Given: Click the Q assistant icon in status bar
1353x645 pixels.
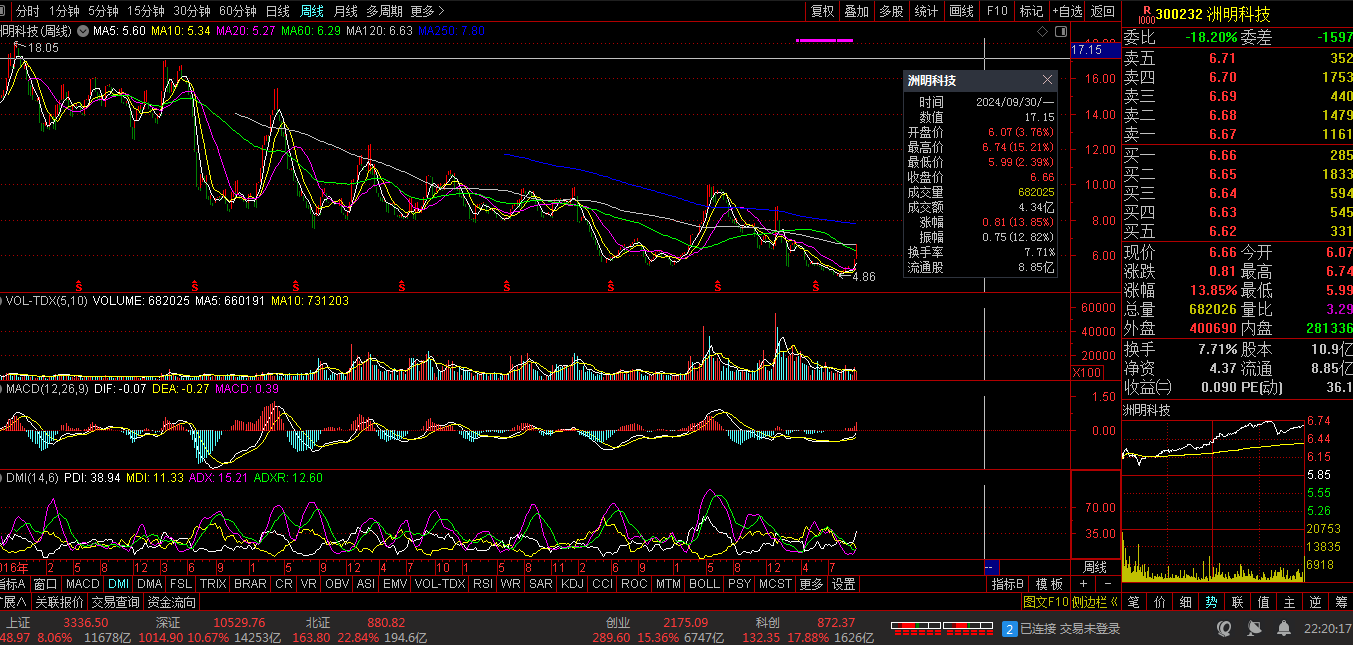Looking at the screenshot, I should click(1224, 628).
